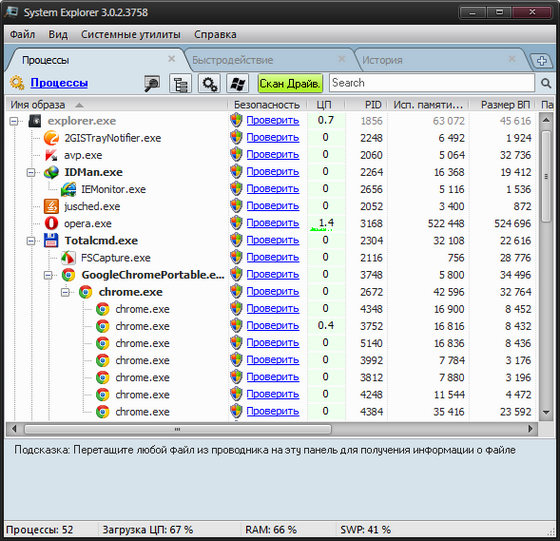Close the История tab with its X

(512, 59)
